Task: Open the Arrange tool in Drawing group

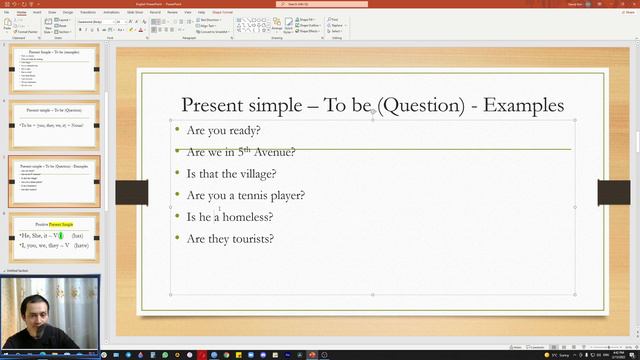Action: click(x=277, y=24)
